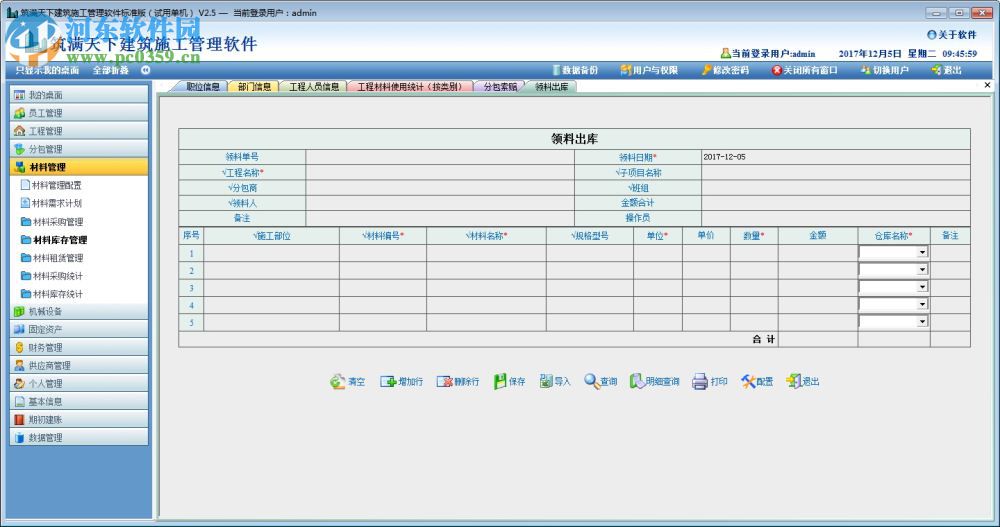
Task: Select the 领料出库 tab
Action: [551, 87]
